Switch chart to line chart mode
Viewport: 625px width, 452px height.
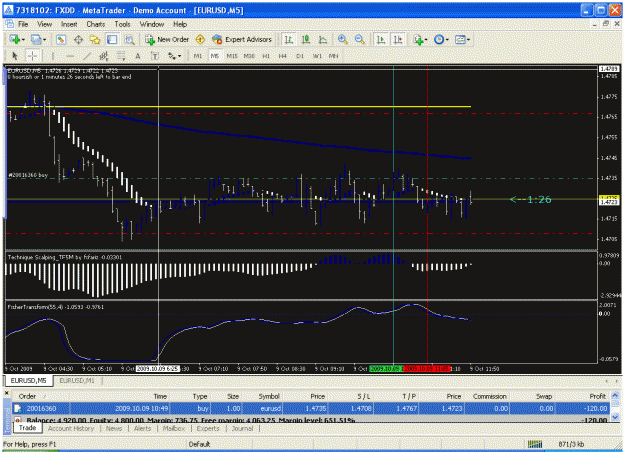(x=323, y=39)
